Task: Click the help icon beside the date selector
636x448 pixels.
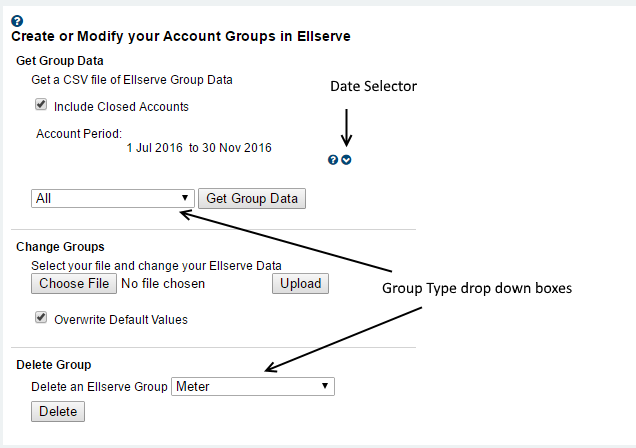Action: (333, 160)
